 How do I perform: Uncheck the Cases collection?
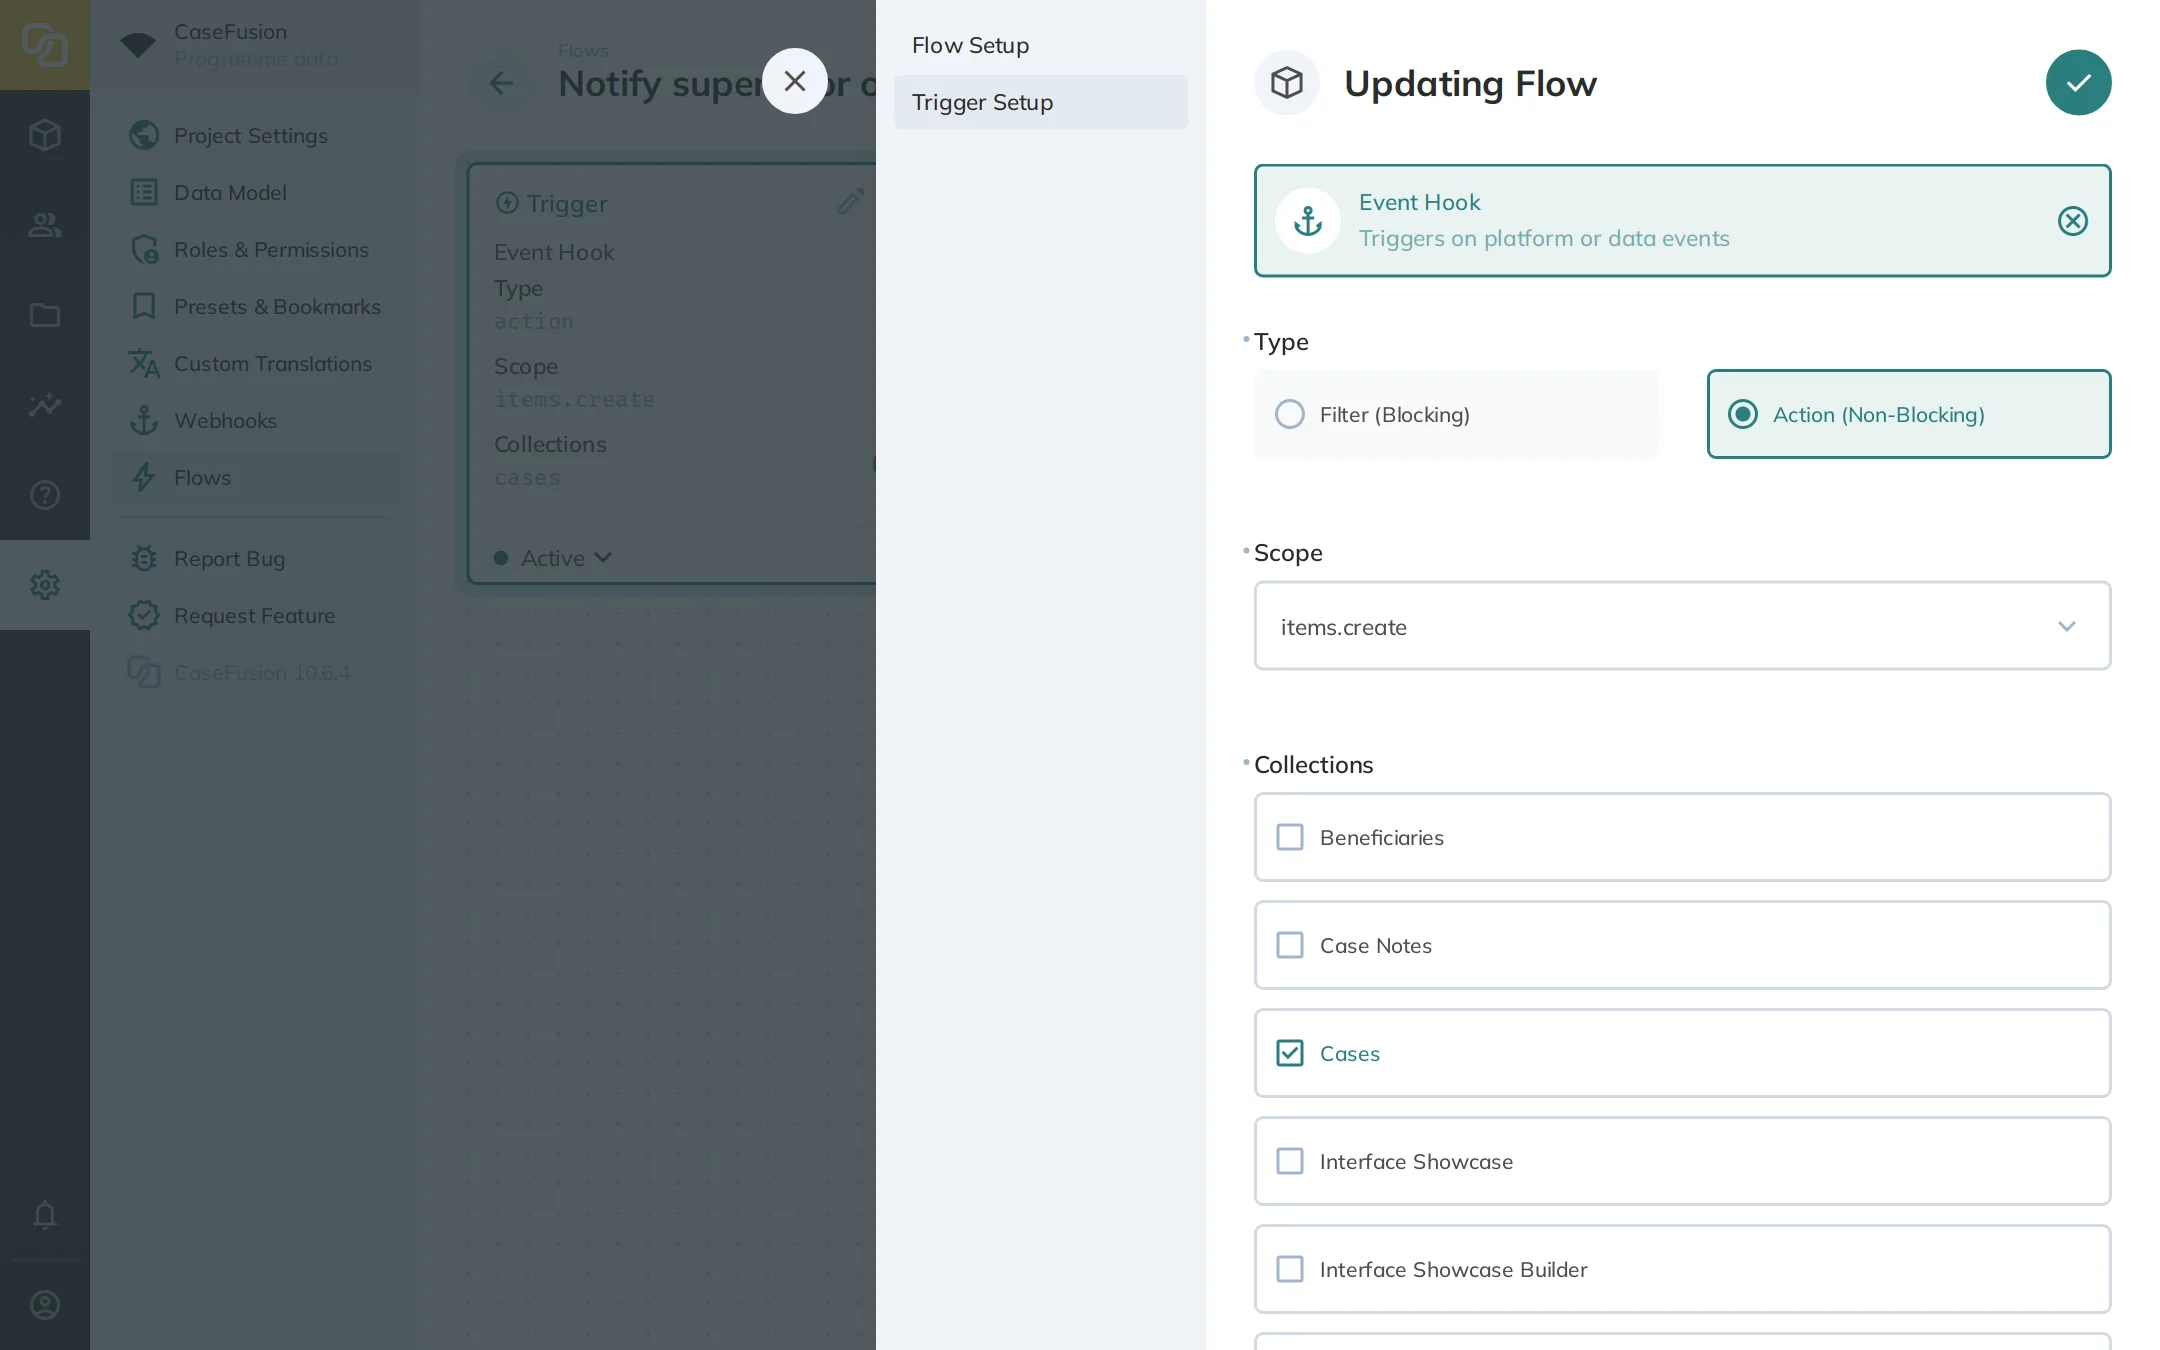click(1682, 1053)
